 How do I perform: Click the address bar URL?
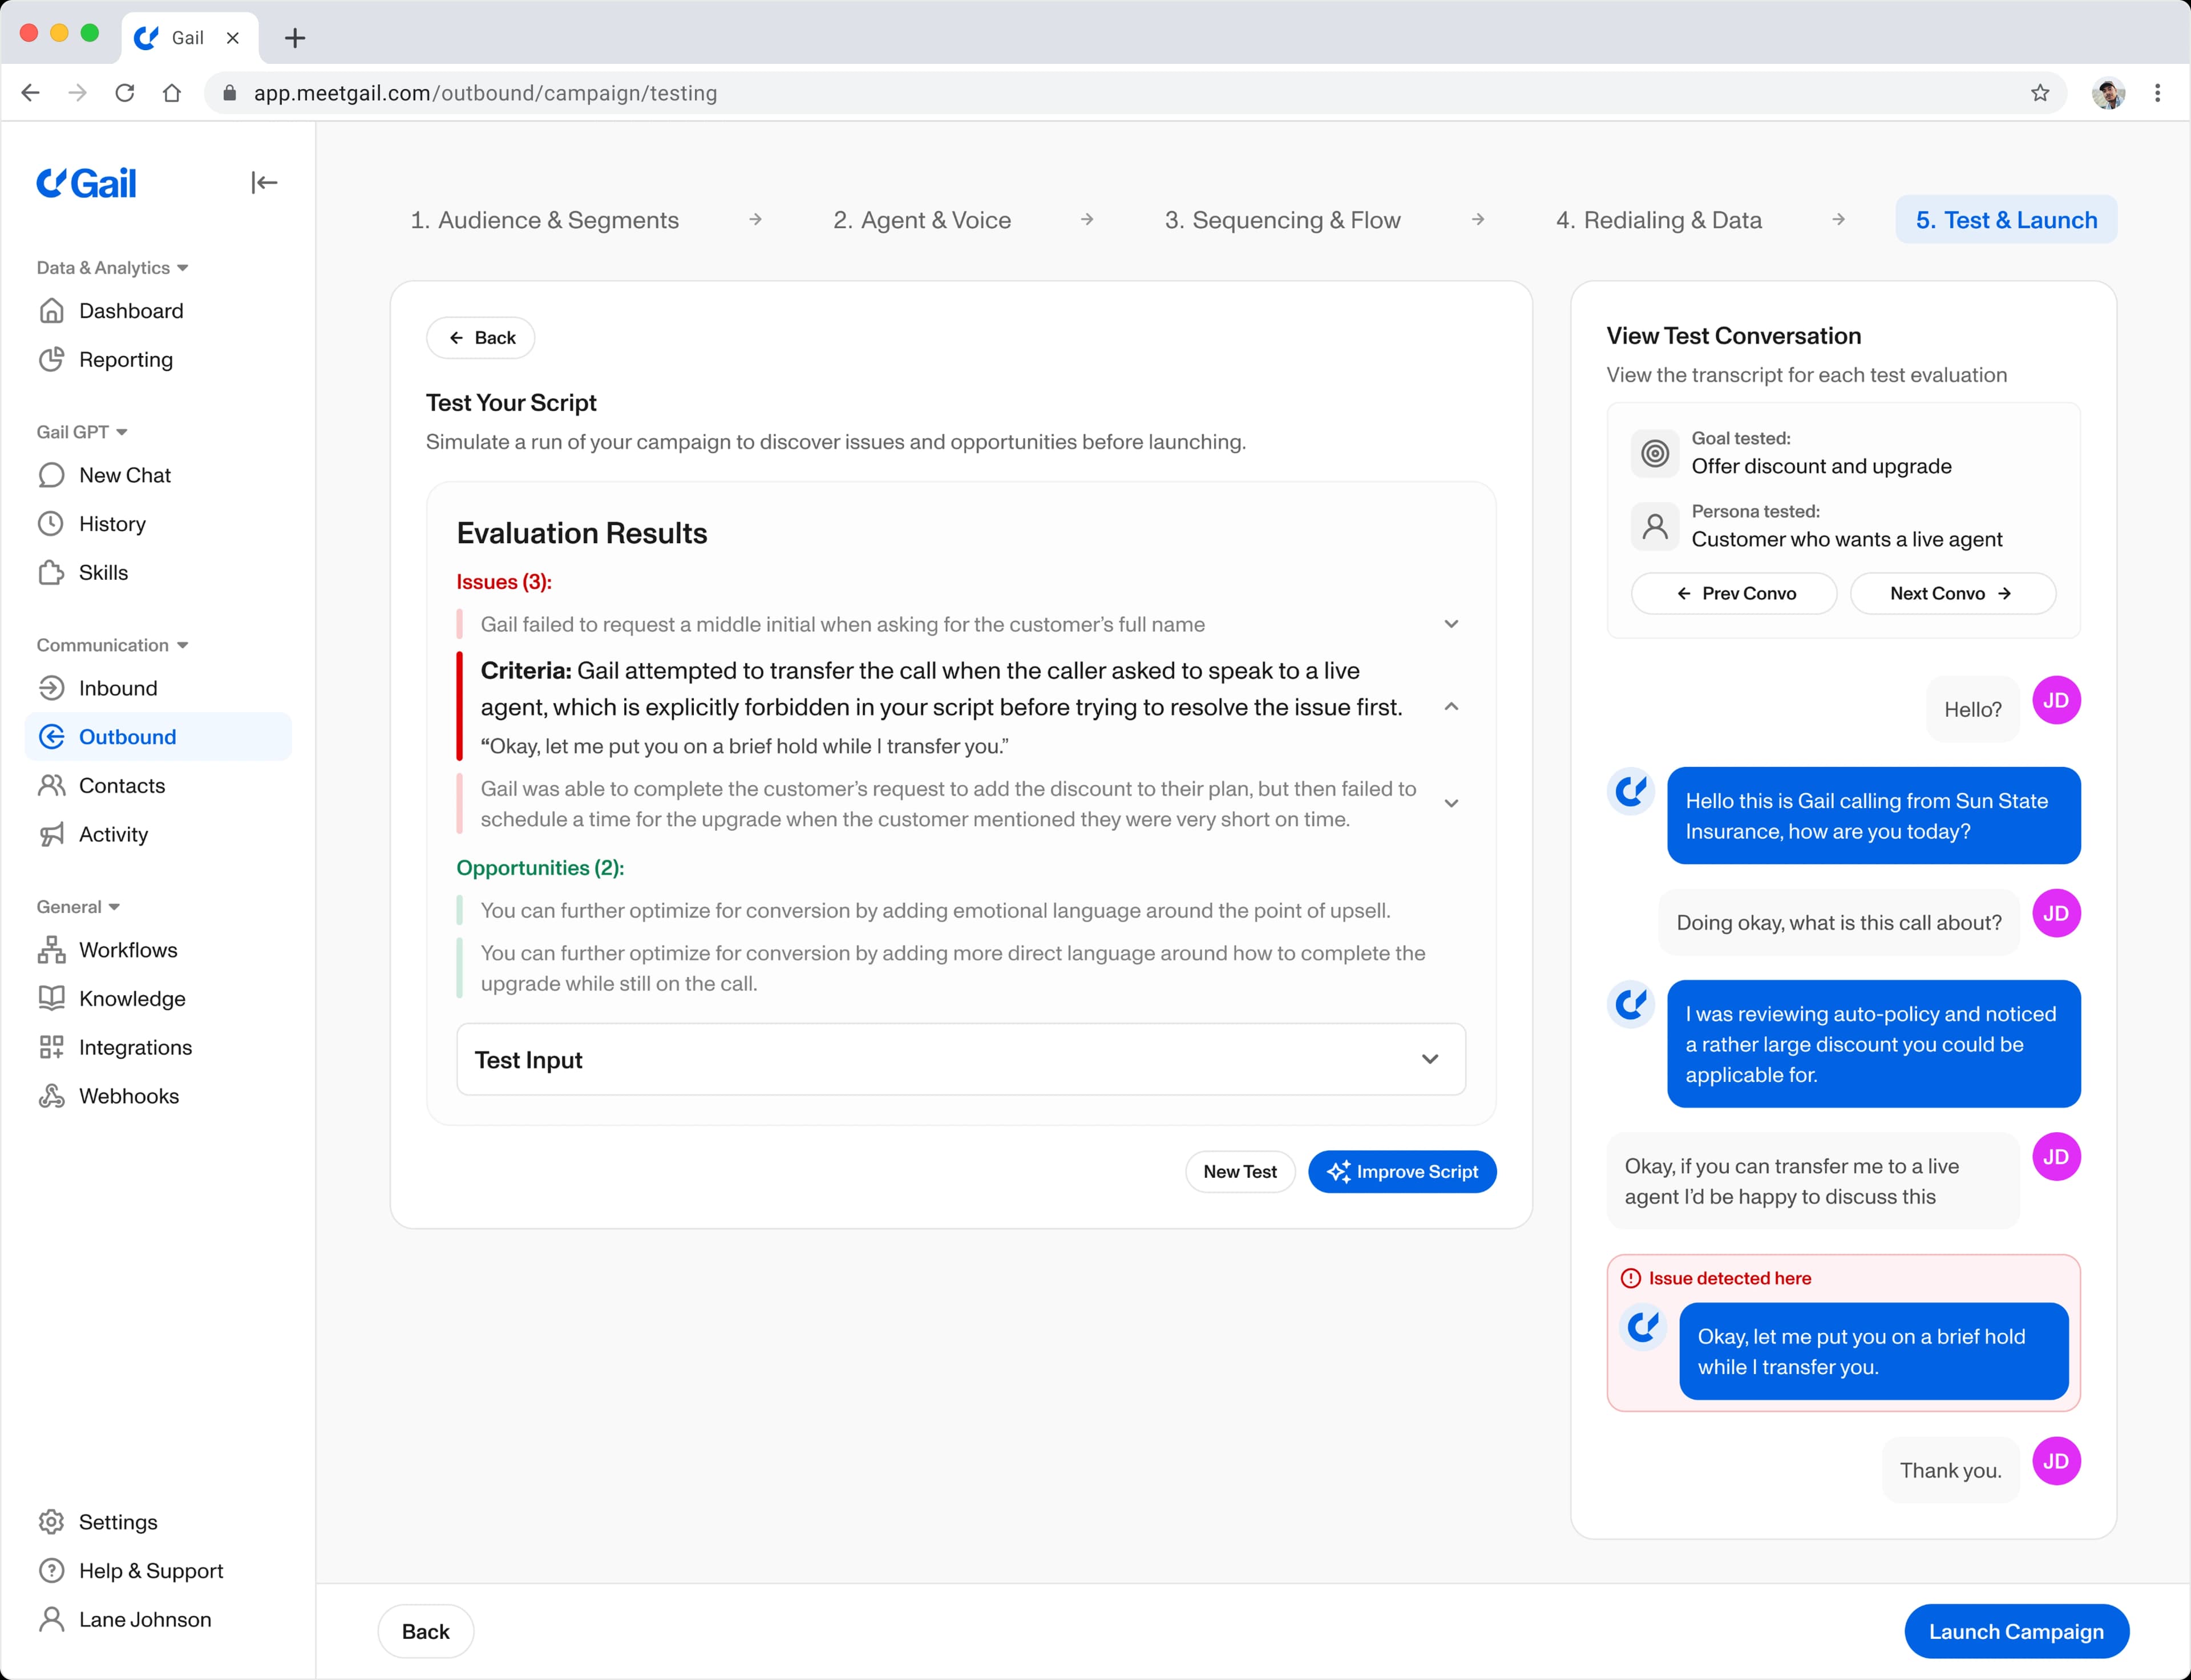pos(485,93)
